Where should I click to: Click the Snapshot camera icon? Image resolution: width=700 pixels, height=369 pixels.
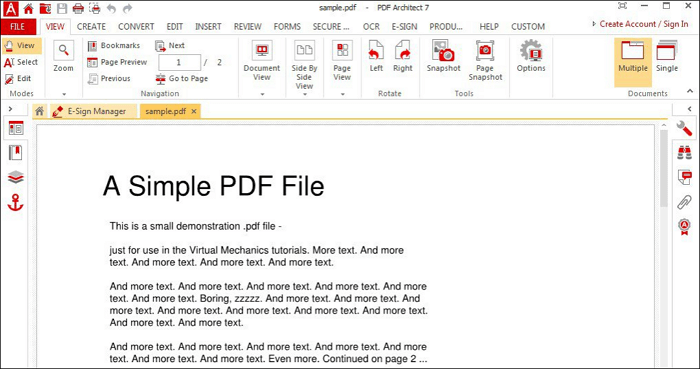(443, 51)
